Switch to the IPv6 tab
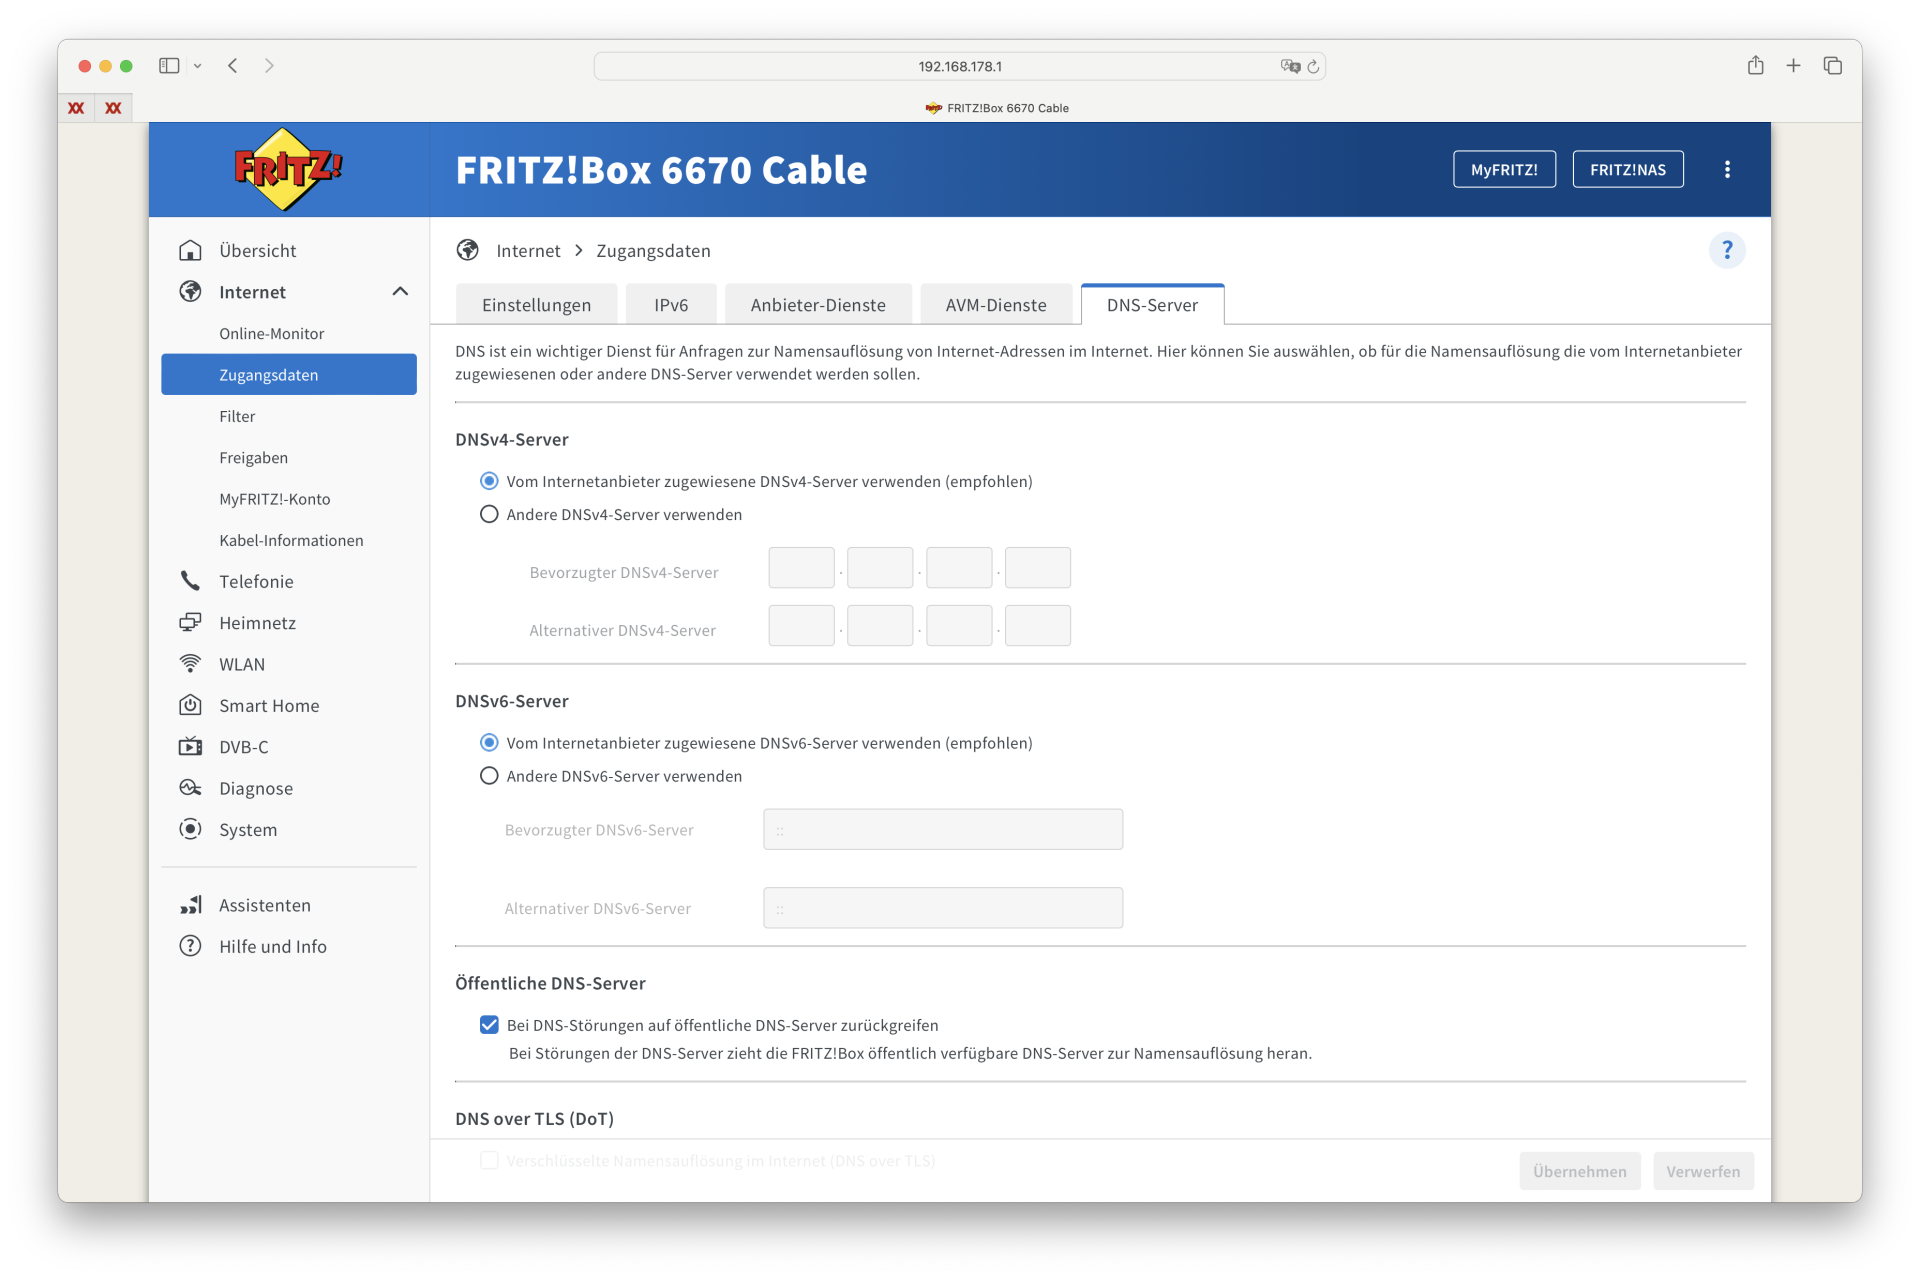 671,305
